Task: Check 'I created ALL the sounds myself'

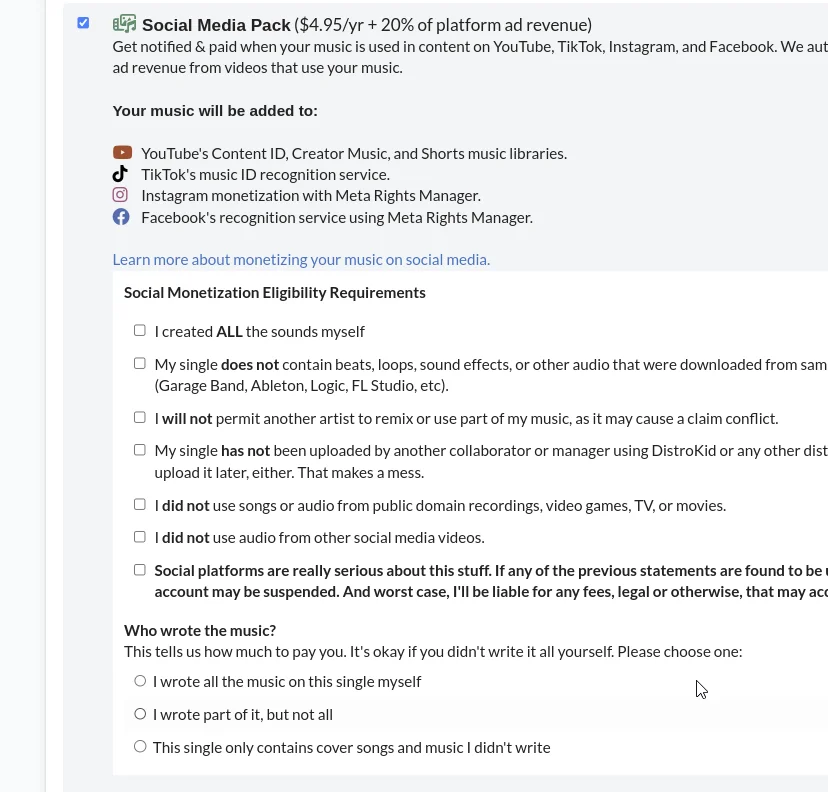Action: coord(139,331)
